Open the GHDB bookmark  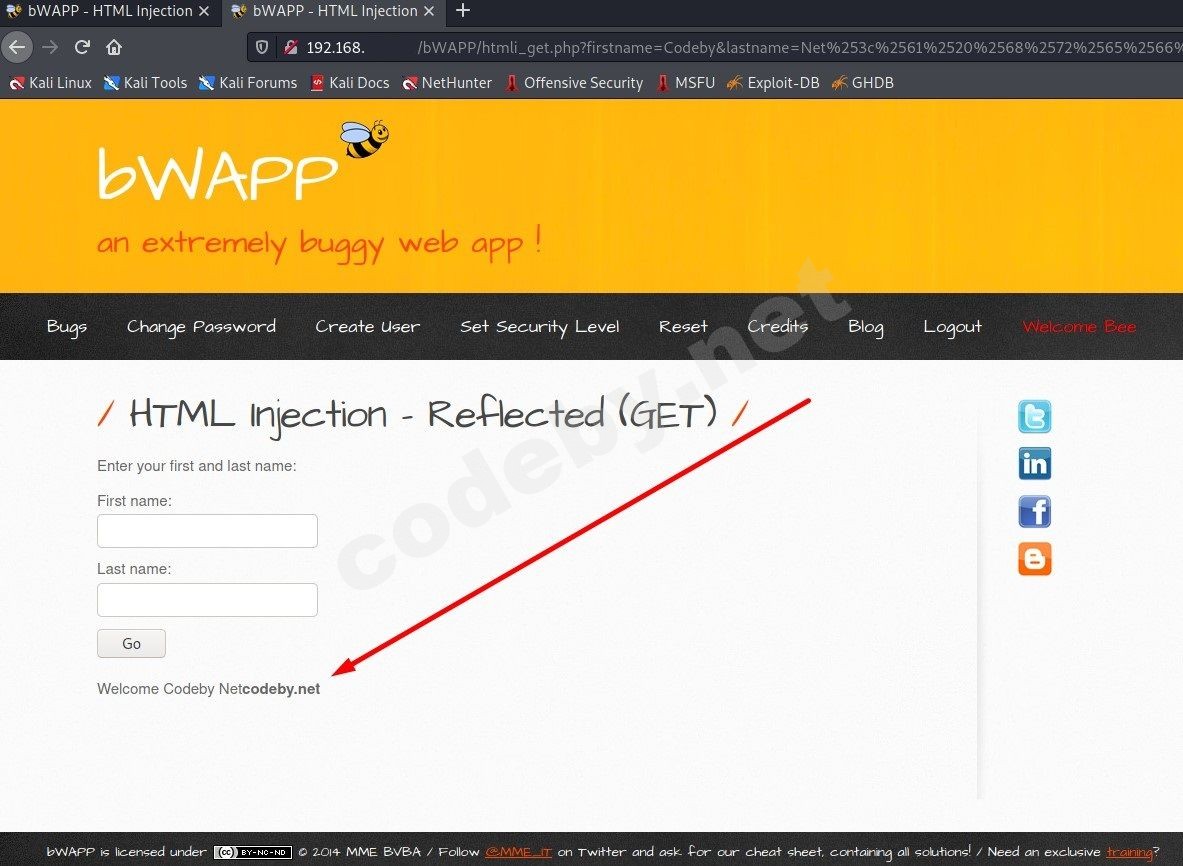[x=862, y=83]
